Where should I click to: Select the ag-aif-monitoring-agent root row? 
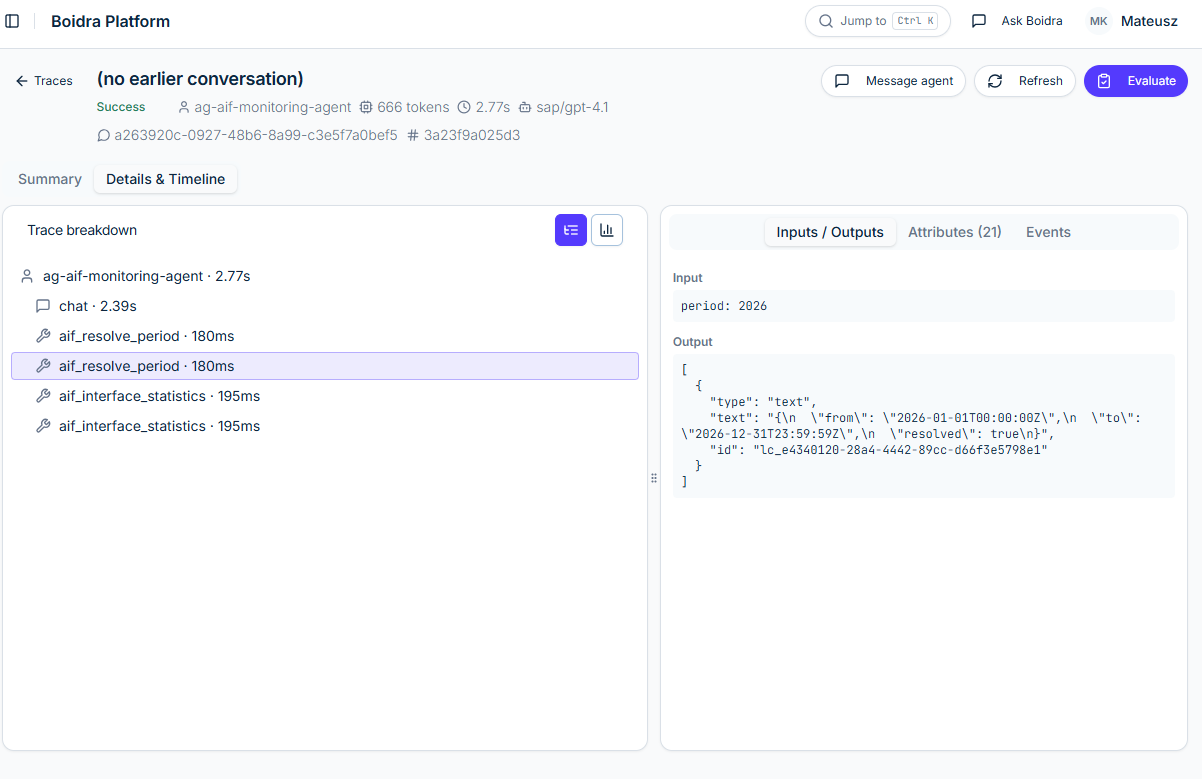tap(325, 276)
